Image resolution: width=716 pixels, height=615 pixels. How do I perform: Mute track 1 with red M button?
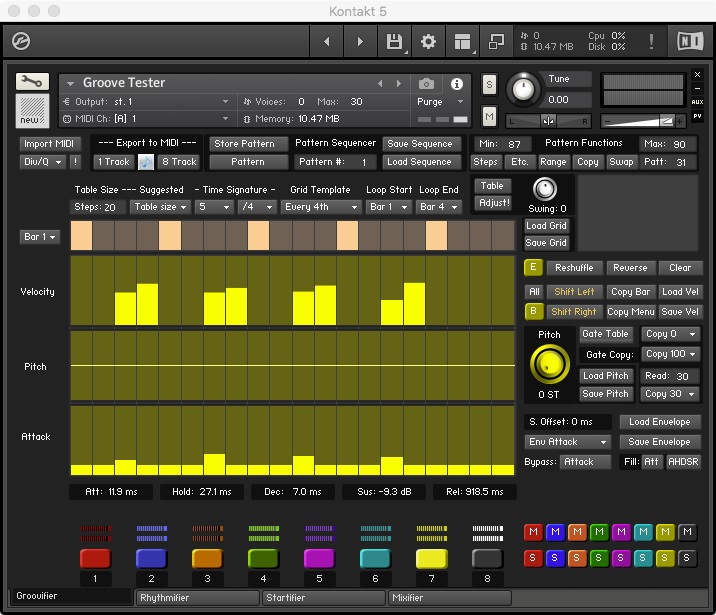coord(533,532)
